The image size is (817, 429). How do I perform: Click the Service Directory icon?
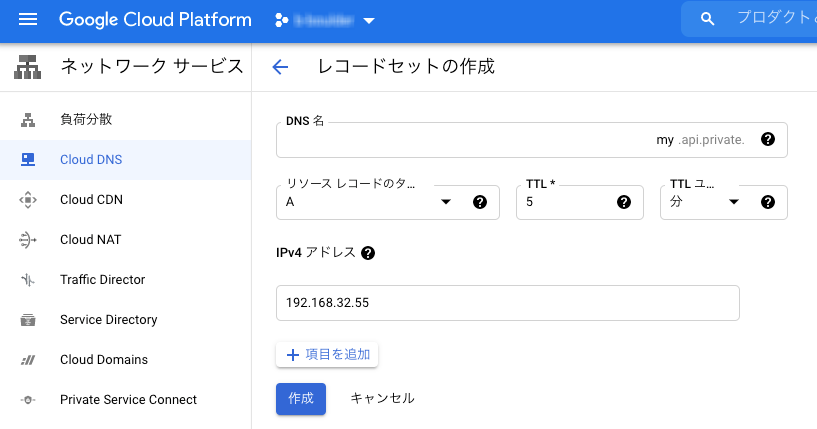pyautogui.click(x=28, y=320)
